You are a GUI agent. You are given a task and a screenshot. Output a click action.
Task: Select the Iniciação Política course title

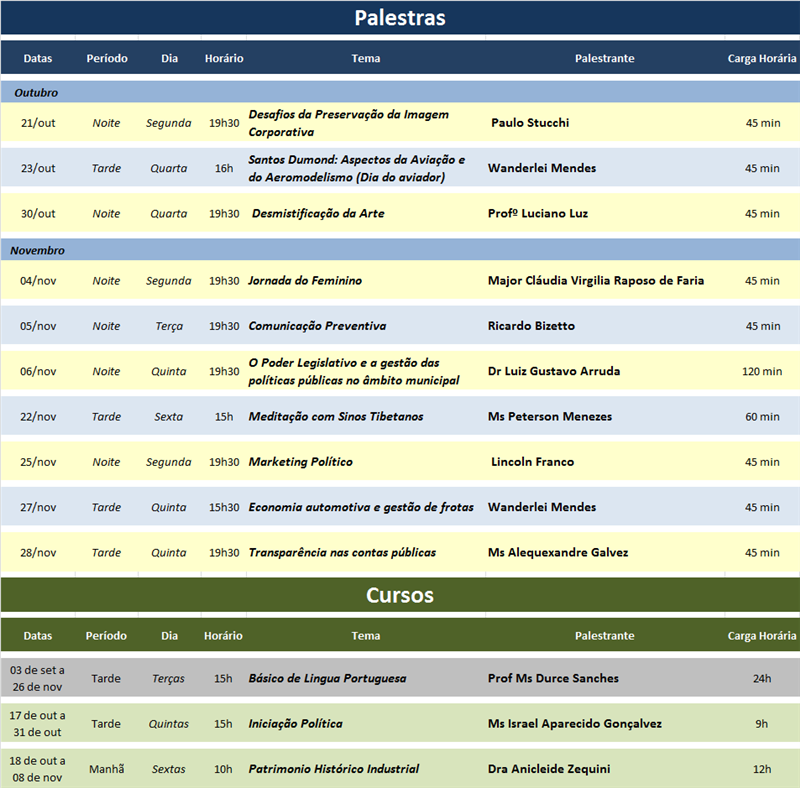pos(295,724)
